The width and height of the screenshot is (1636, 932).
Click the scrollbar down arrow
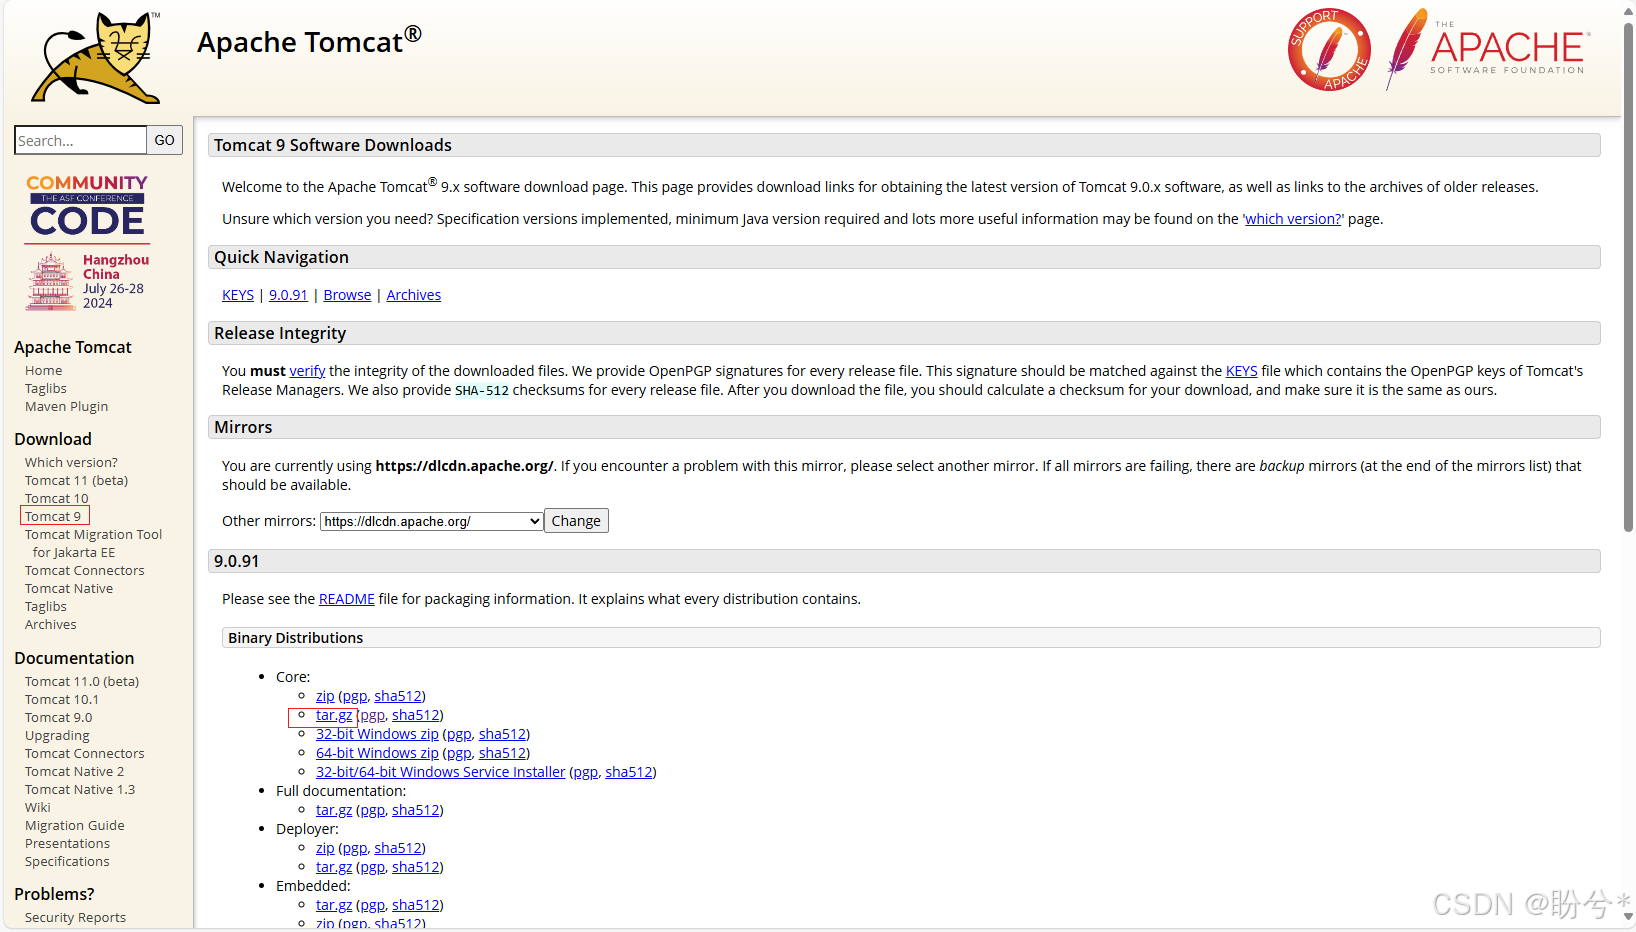[1628, 917]
